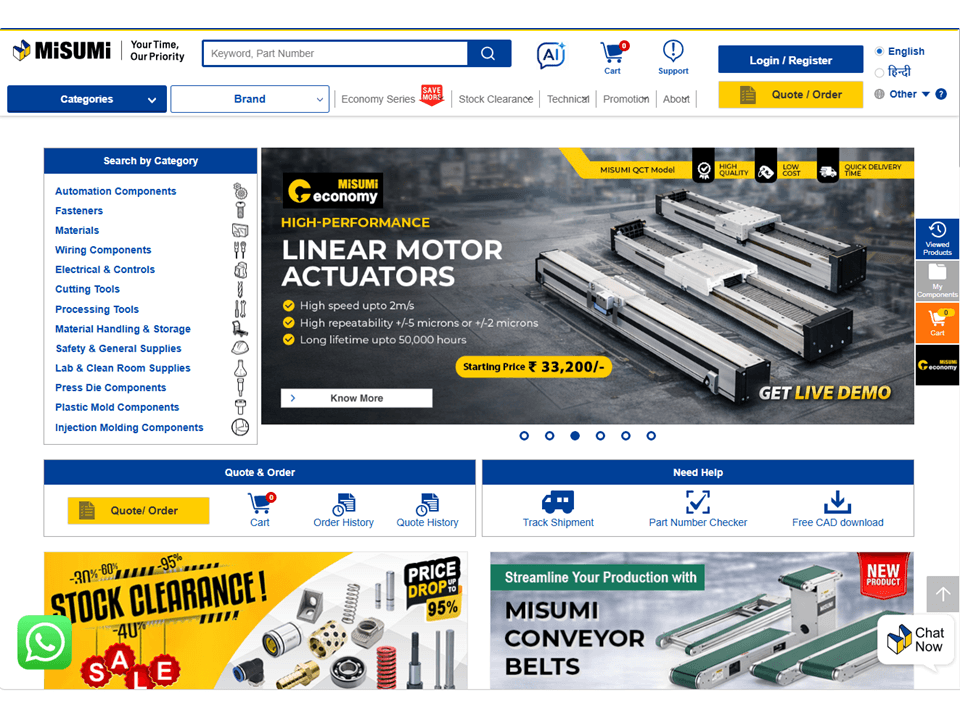Click the search magnifier button

pyautogui.click(x=488, y=53)
